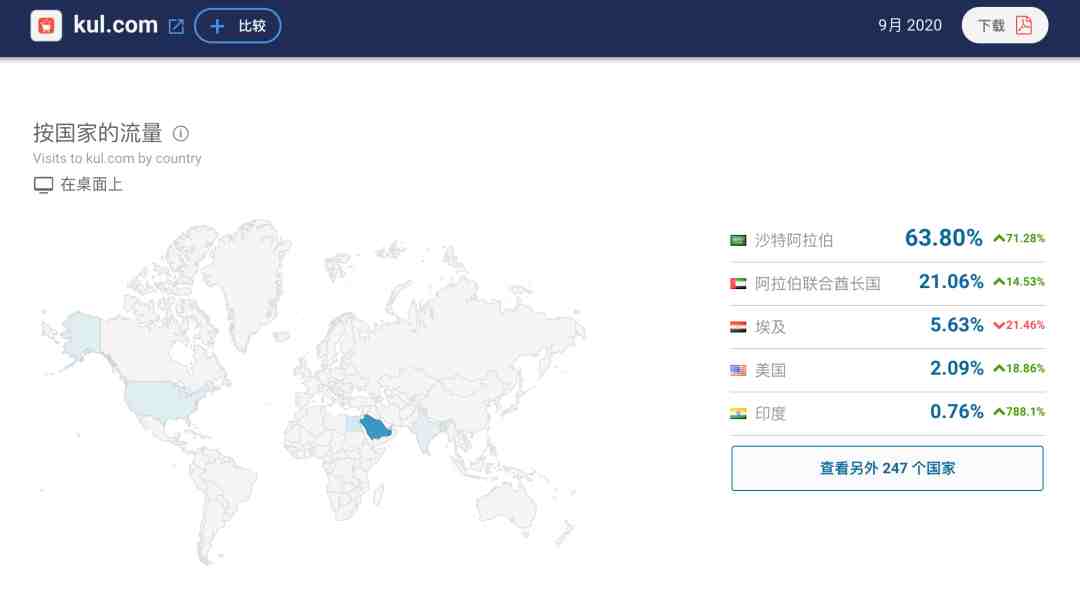Select the 沙特阿拉伯 country row

tap(887, 240)
